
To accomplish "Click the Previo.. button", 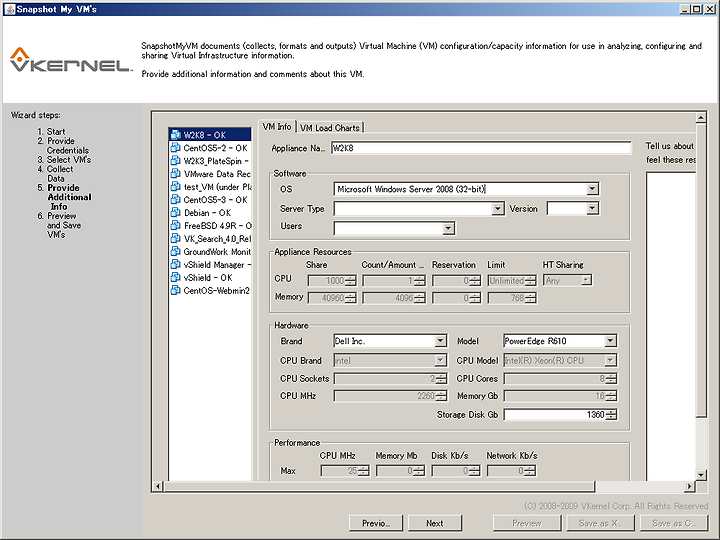I will [x=376, y=523].
